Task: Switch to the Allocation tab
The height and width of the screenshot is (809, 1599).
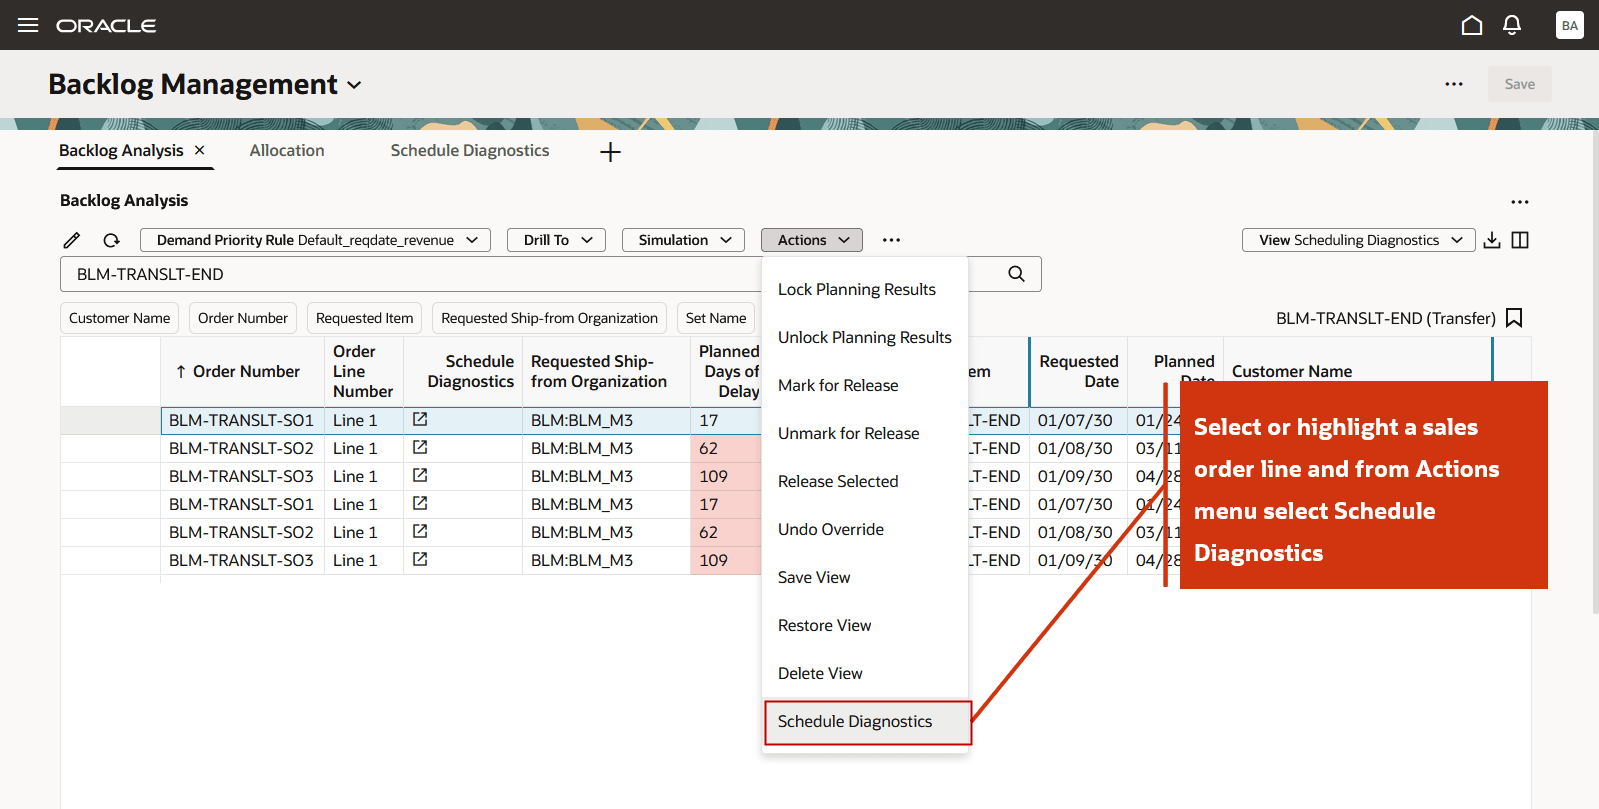Action: point(287,150)
